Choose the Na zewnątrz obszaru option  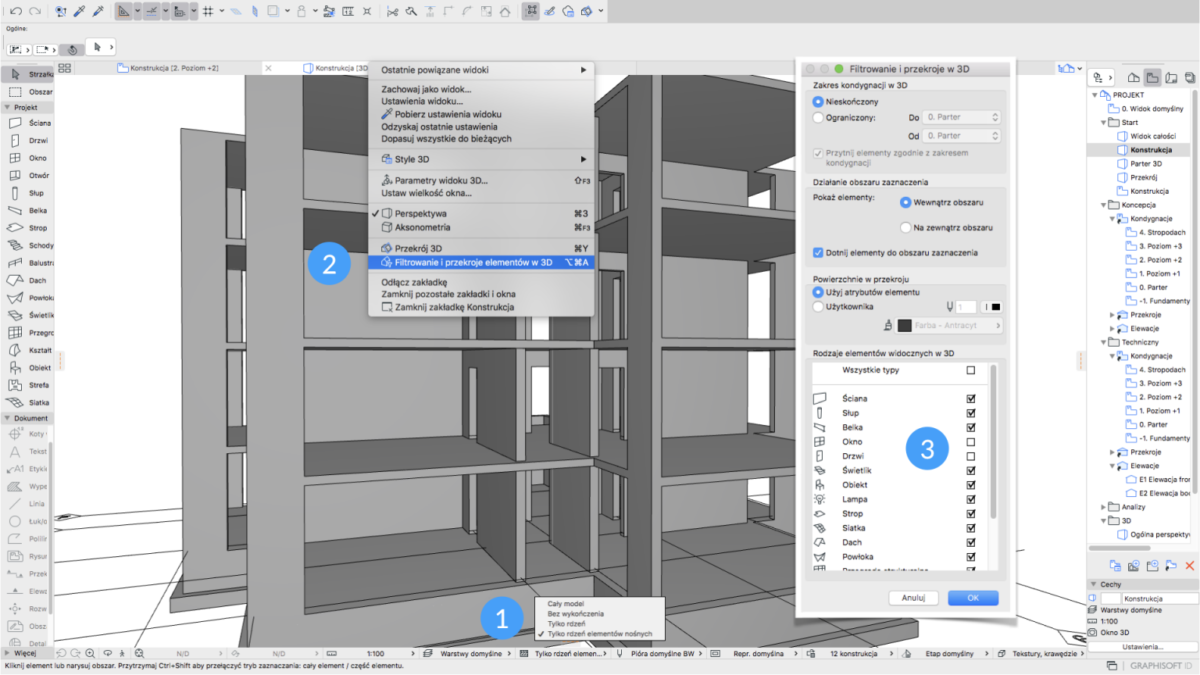pos(908,228)
